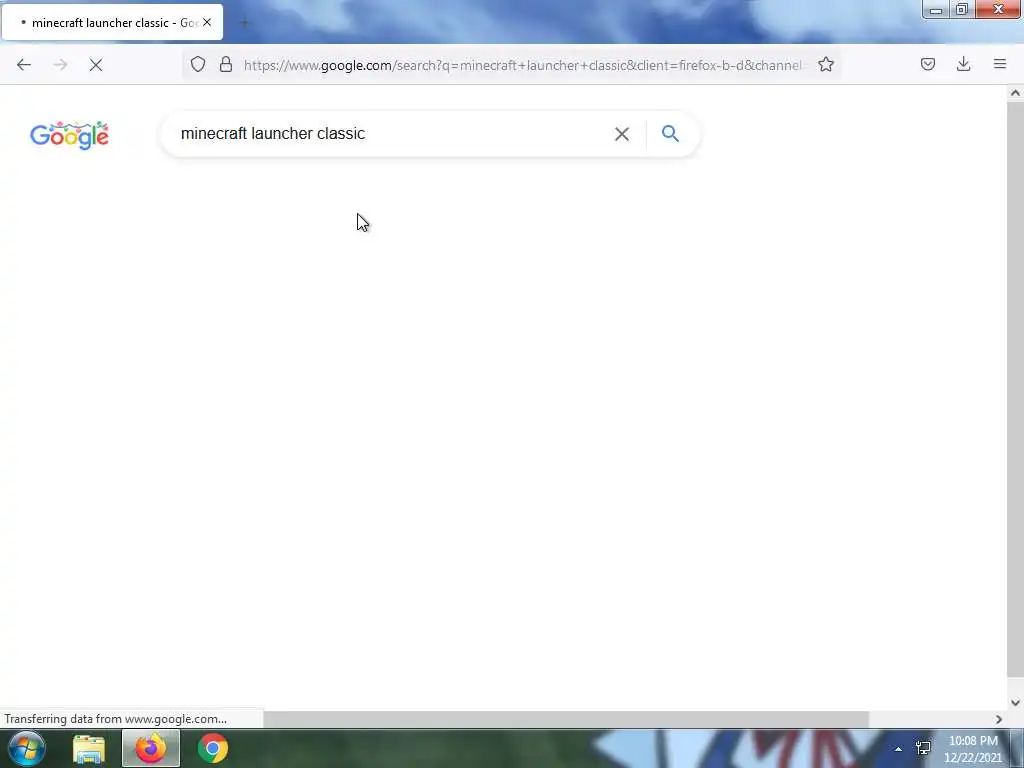Close the Firefox window
This screenshot has height=768, width=1024.
click(x=999, y=9)
